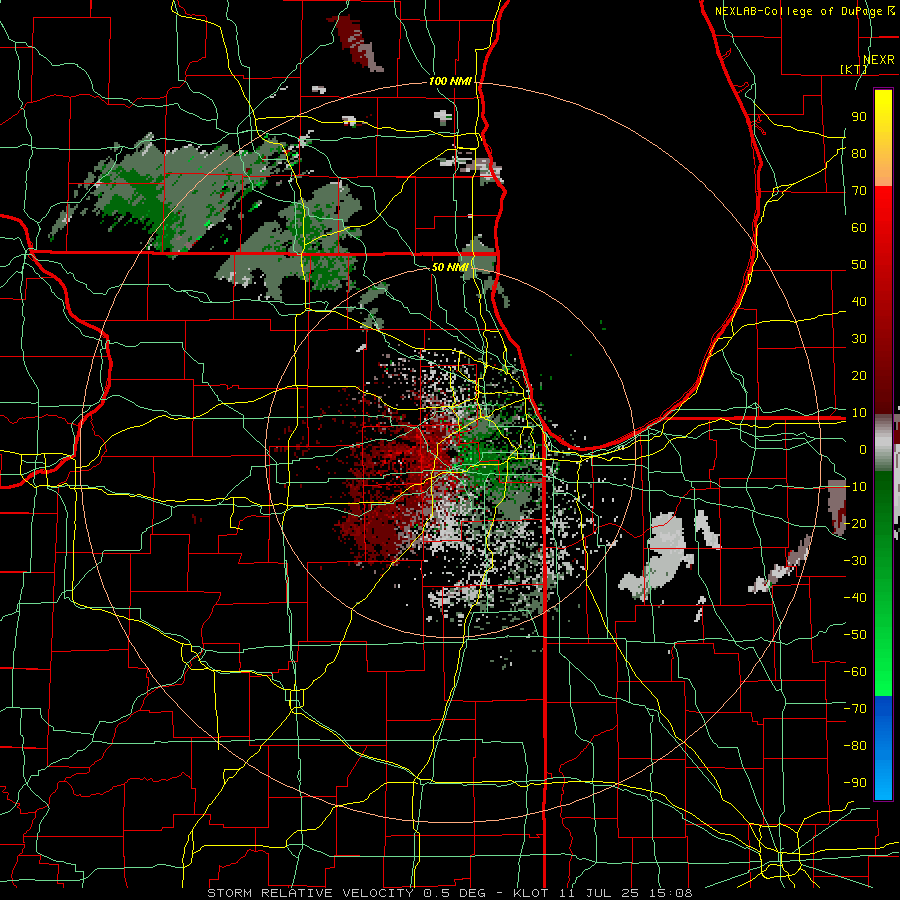Select the 50 value on the velocity scale
Screen dimensions: 900x900
coord(859,265)
